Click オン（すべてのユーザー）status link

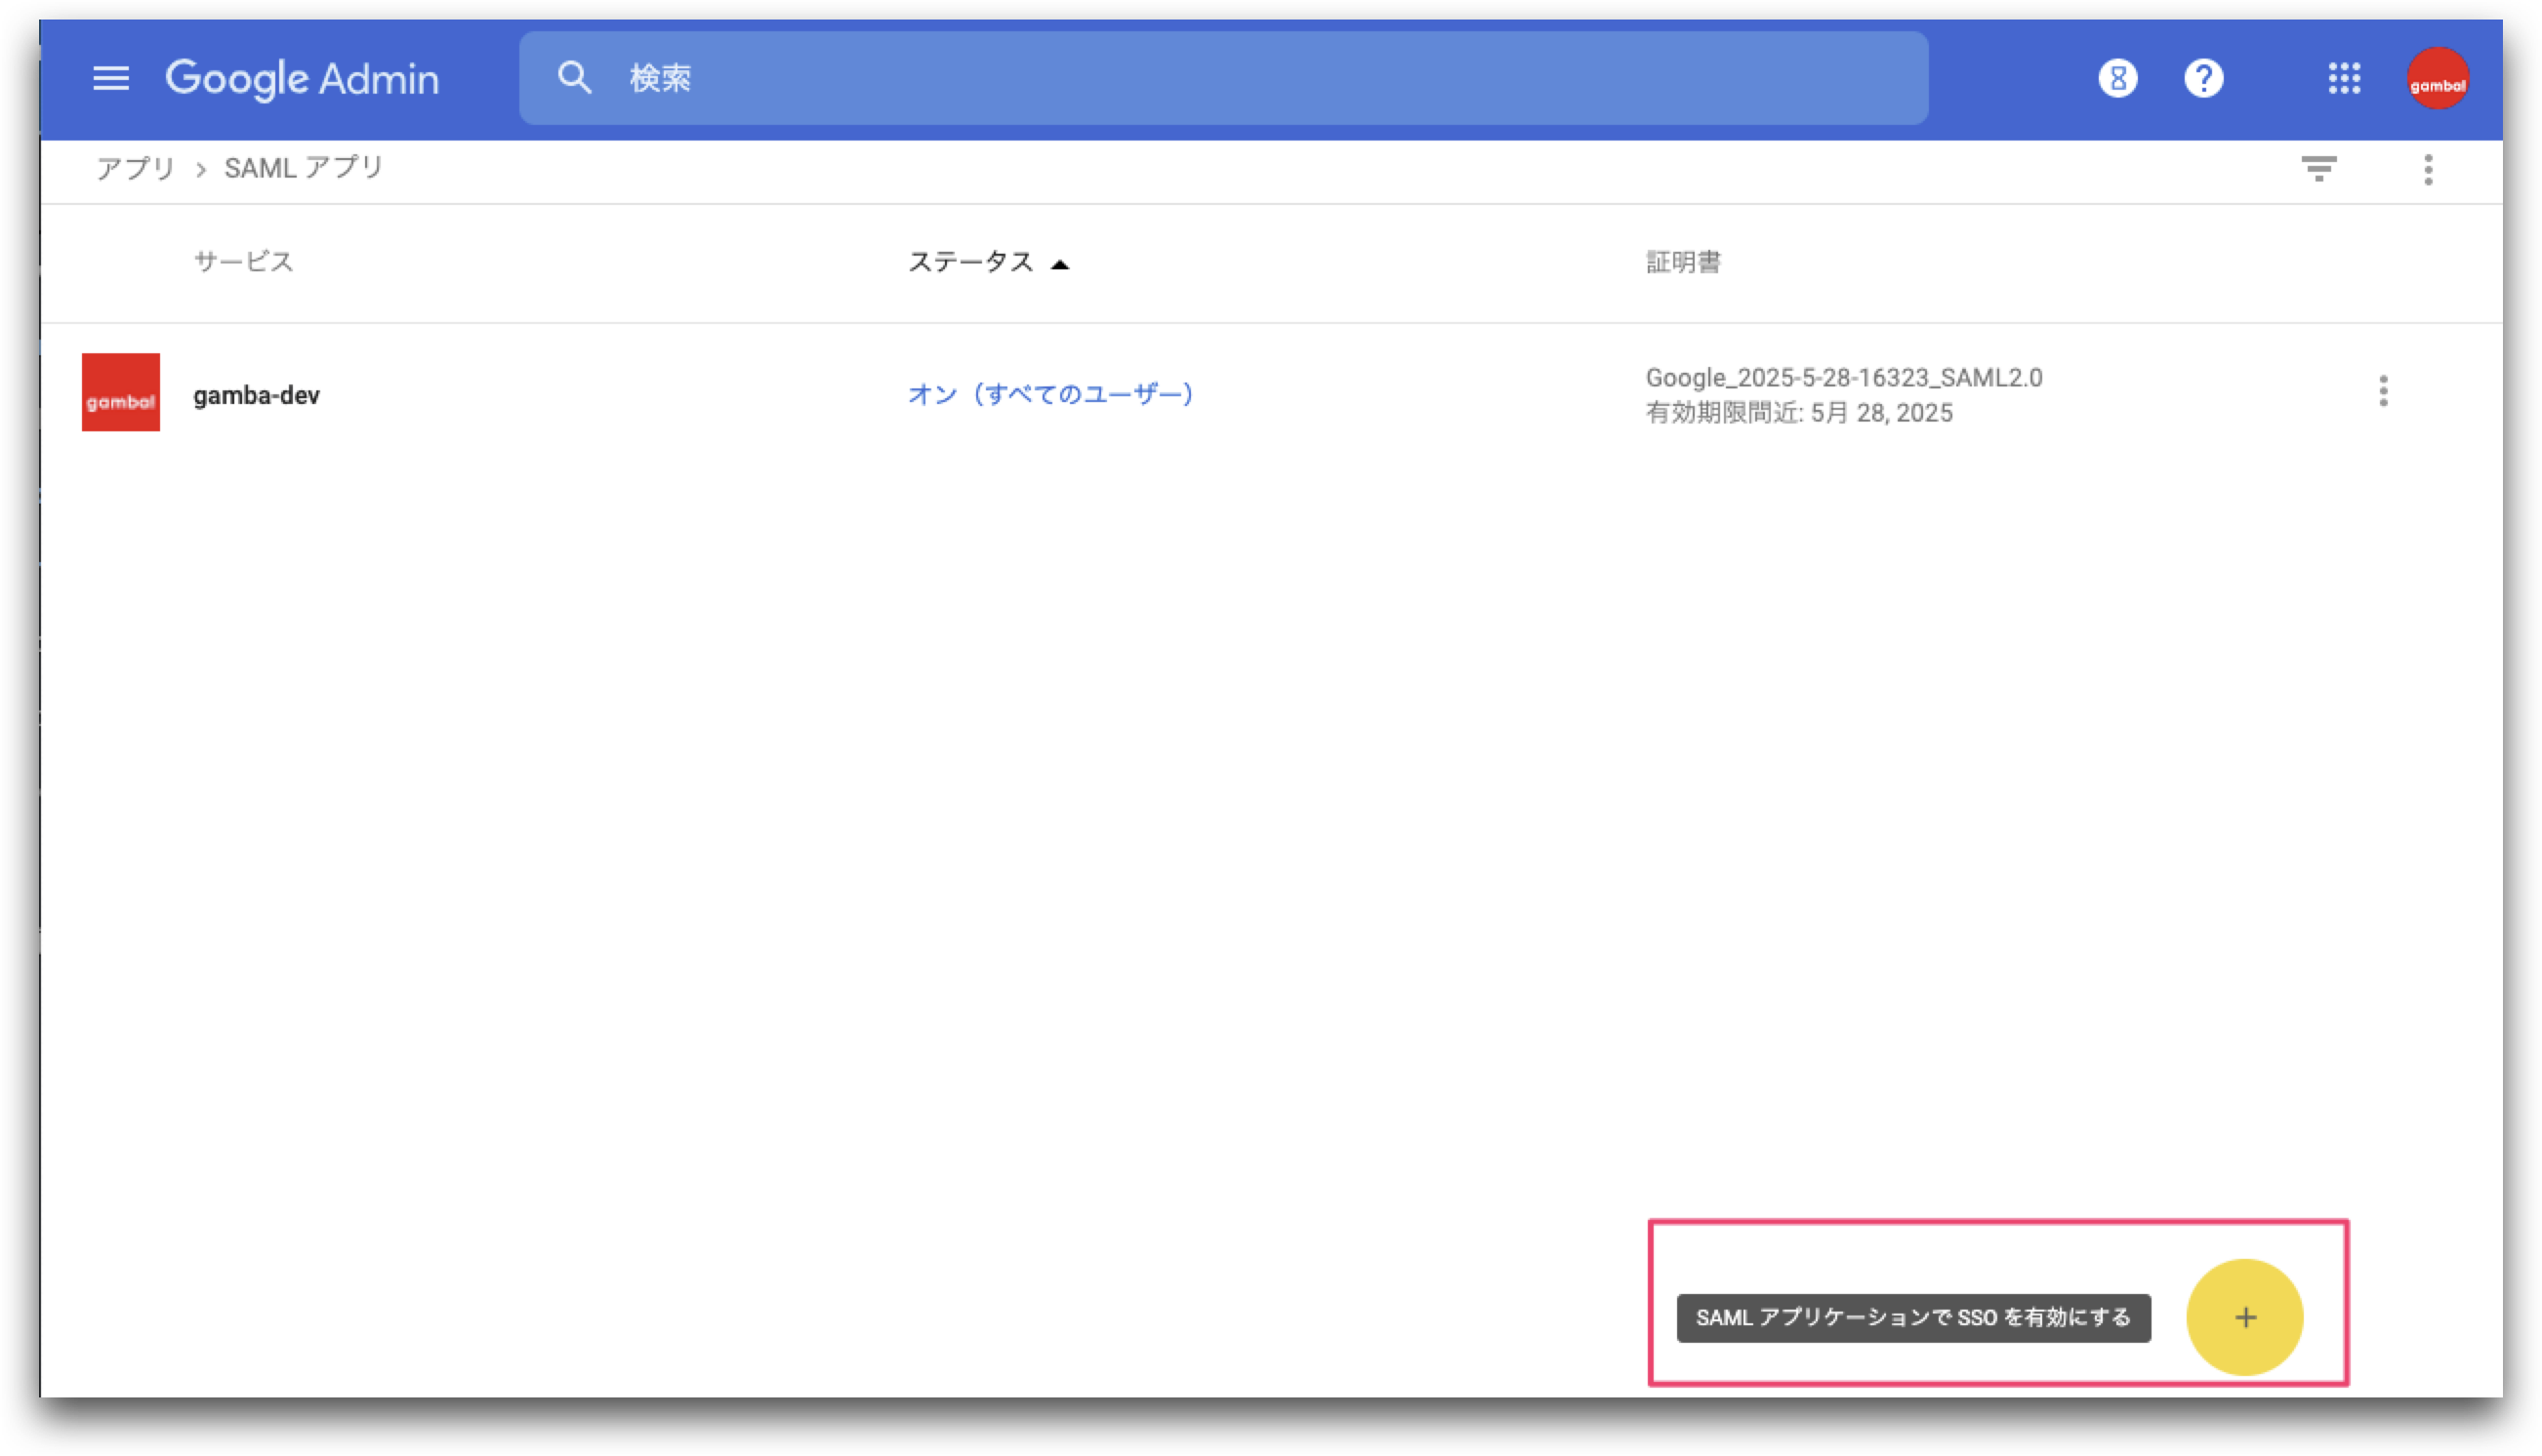[1050, 394]
